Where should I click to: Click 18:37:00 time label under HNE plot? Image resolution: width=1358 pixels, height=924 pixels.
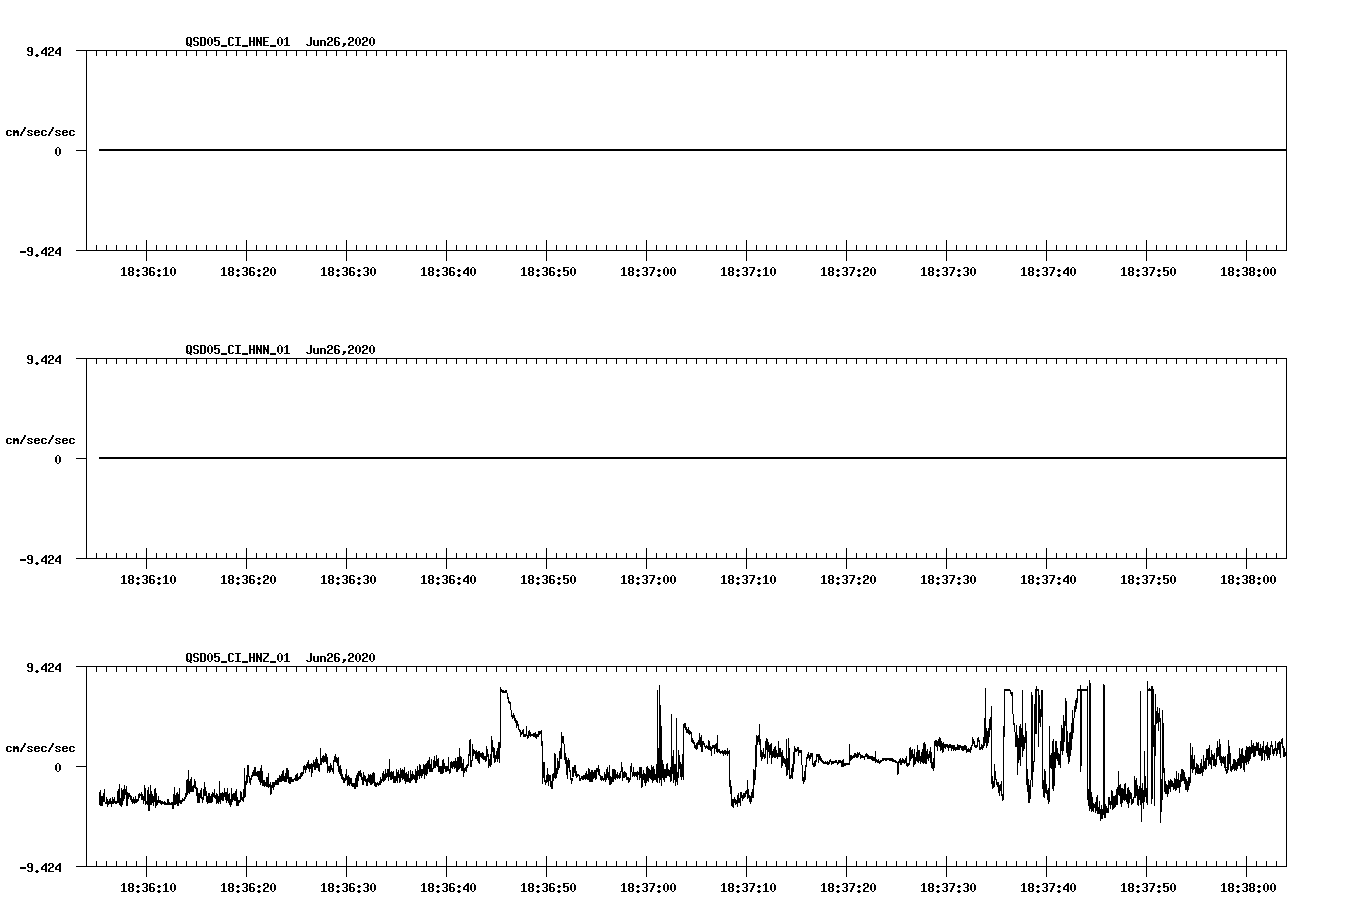648,272
